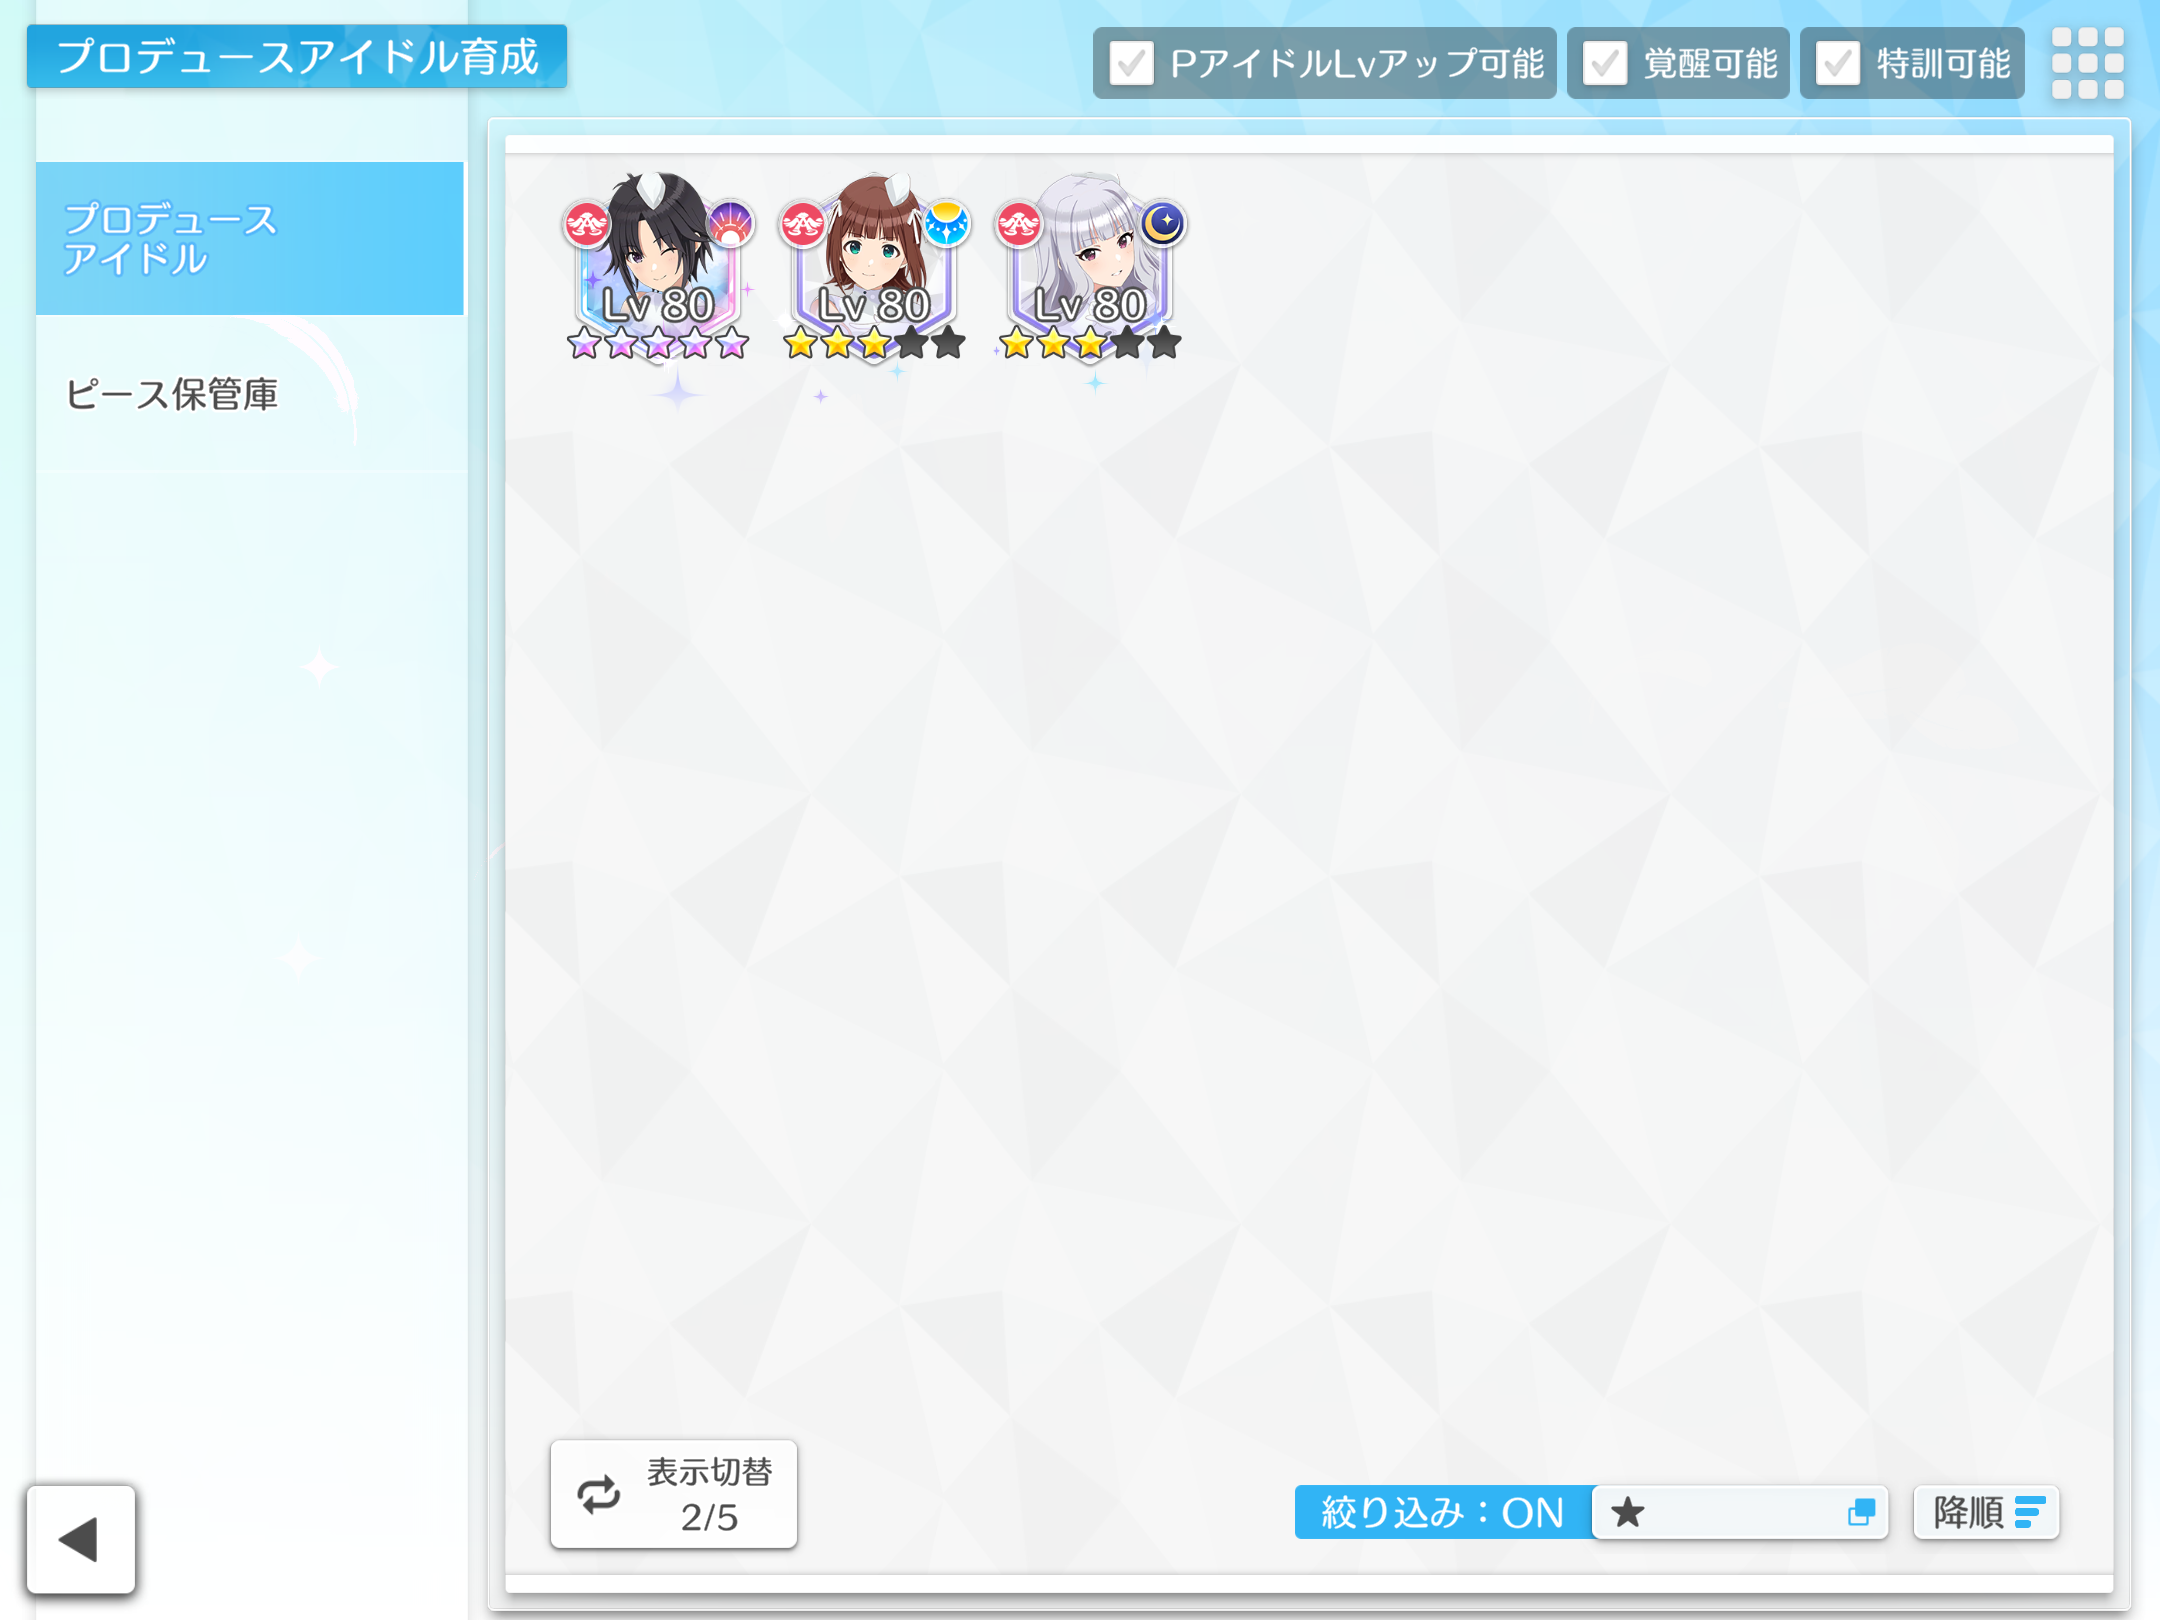Click the window-stack icon in sort dropdown
The height and width of the screenshot is (1620, 2160).
coord(1861,1512)
